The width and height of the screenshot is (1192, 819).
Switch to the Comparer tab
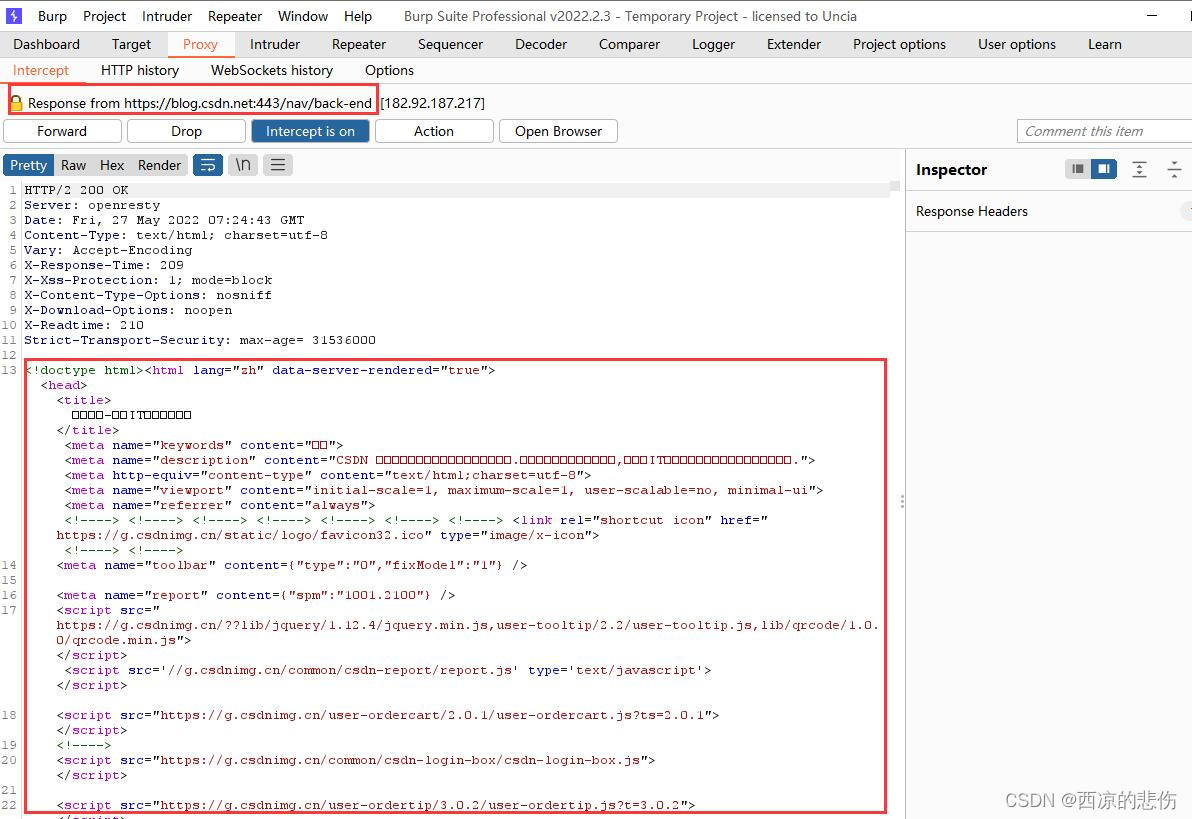coord(629,44)
